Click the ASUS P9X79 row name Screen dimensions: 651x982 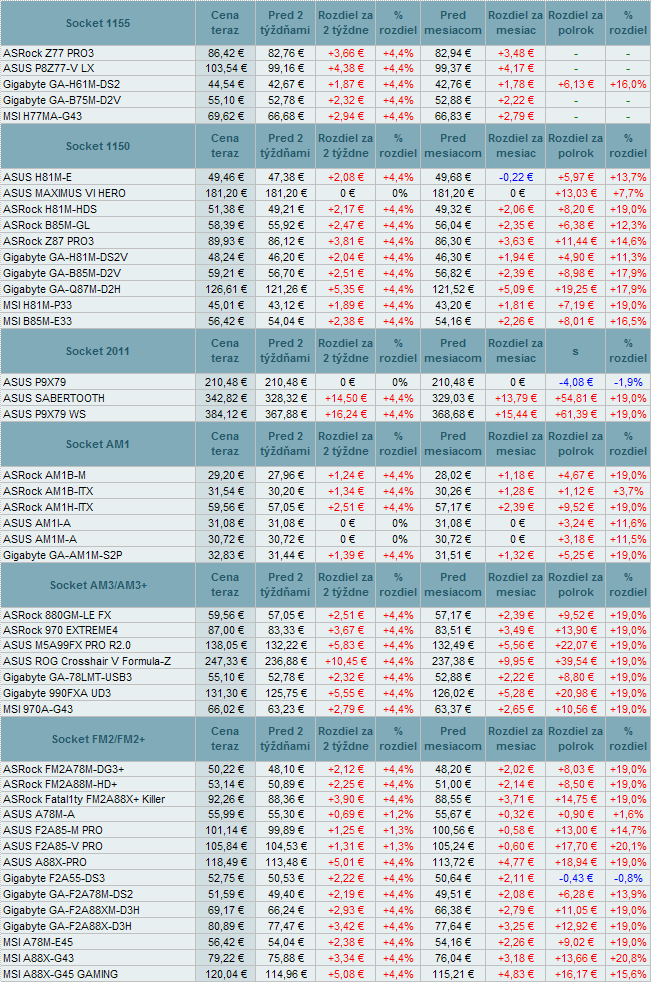click(x=34, y=382)
